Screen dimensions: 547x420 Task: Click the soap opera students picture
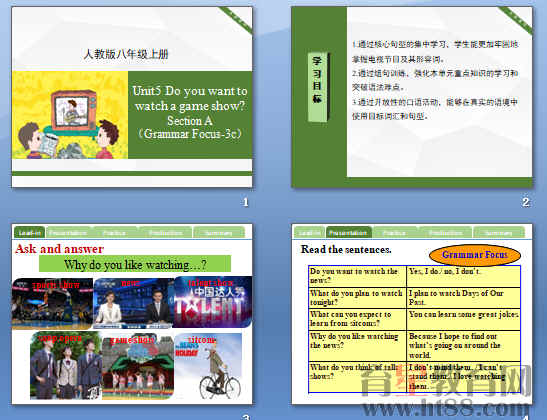66,366
